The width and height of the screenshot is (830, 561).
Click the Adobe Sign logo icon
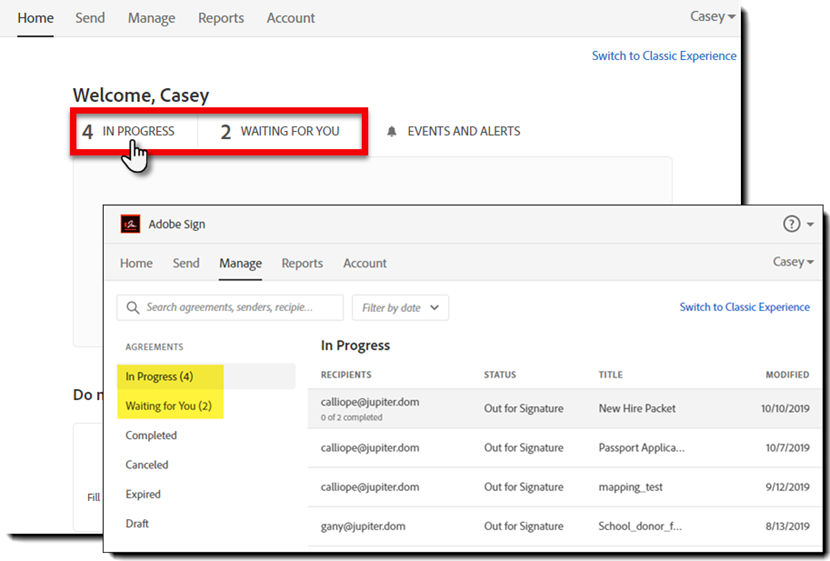coord(130,224)
